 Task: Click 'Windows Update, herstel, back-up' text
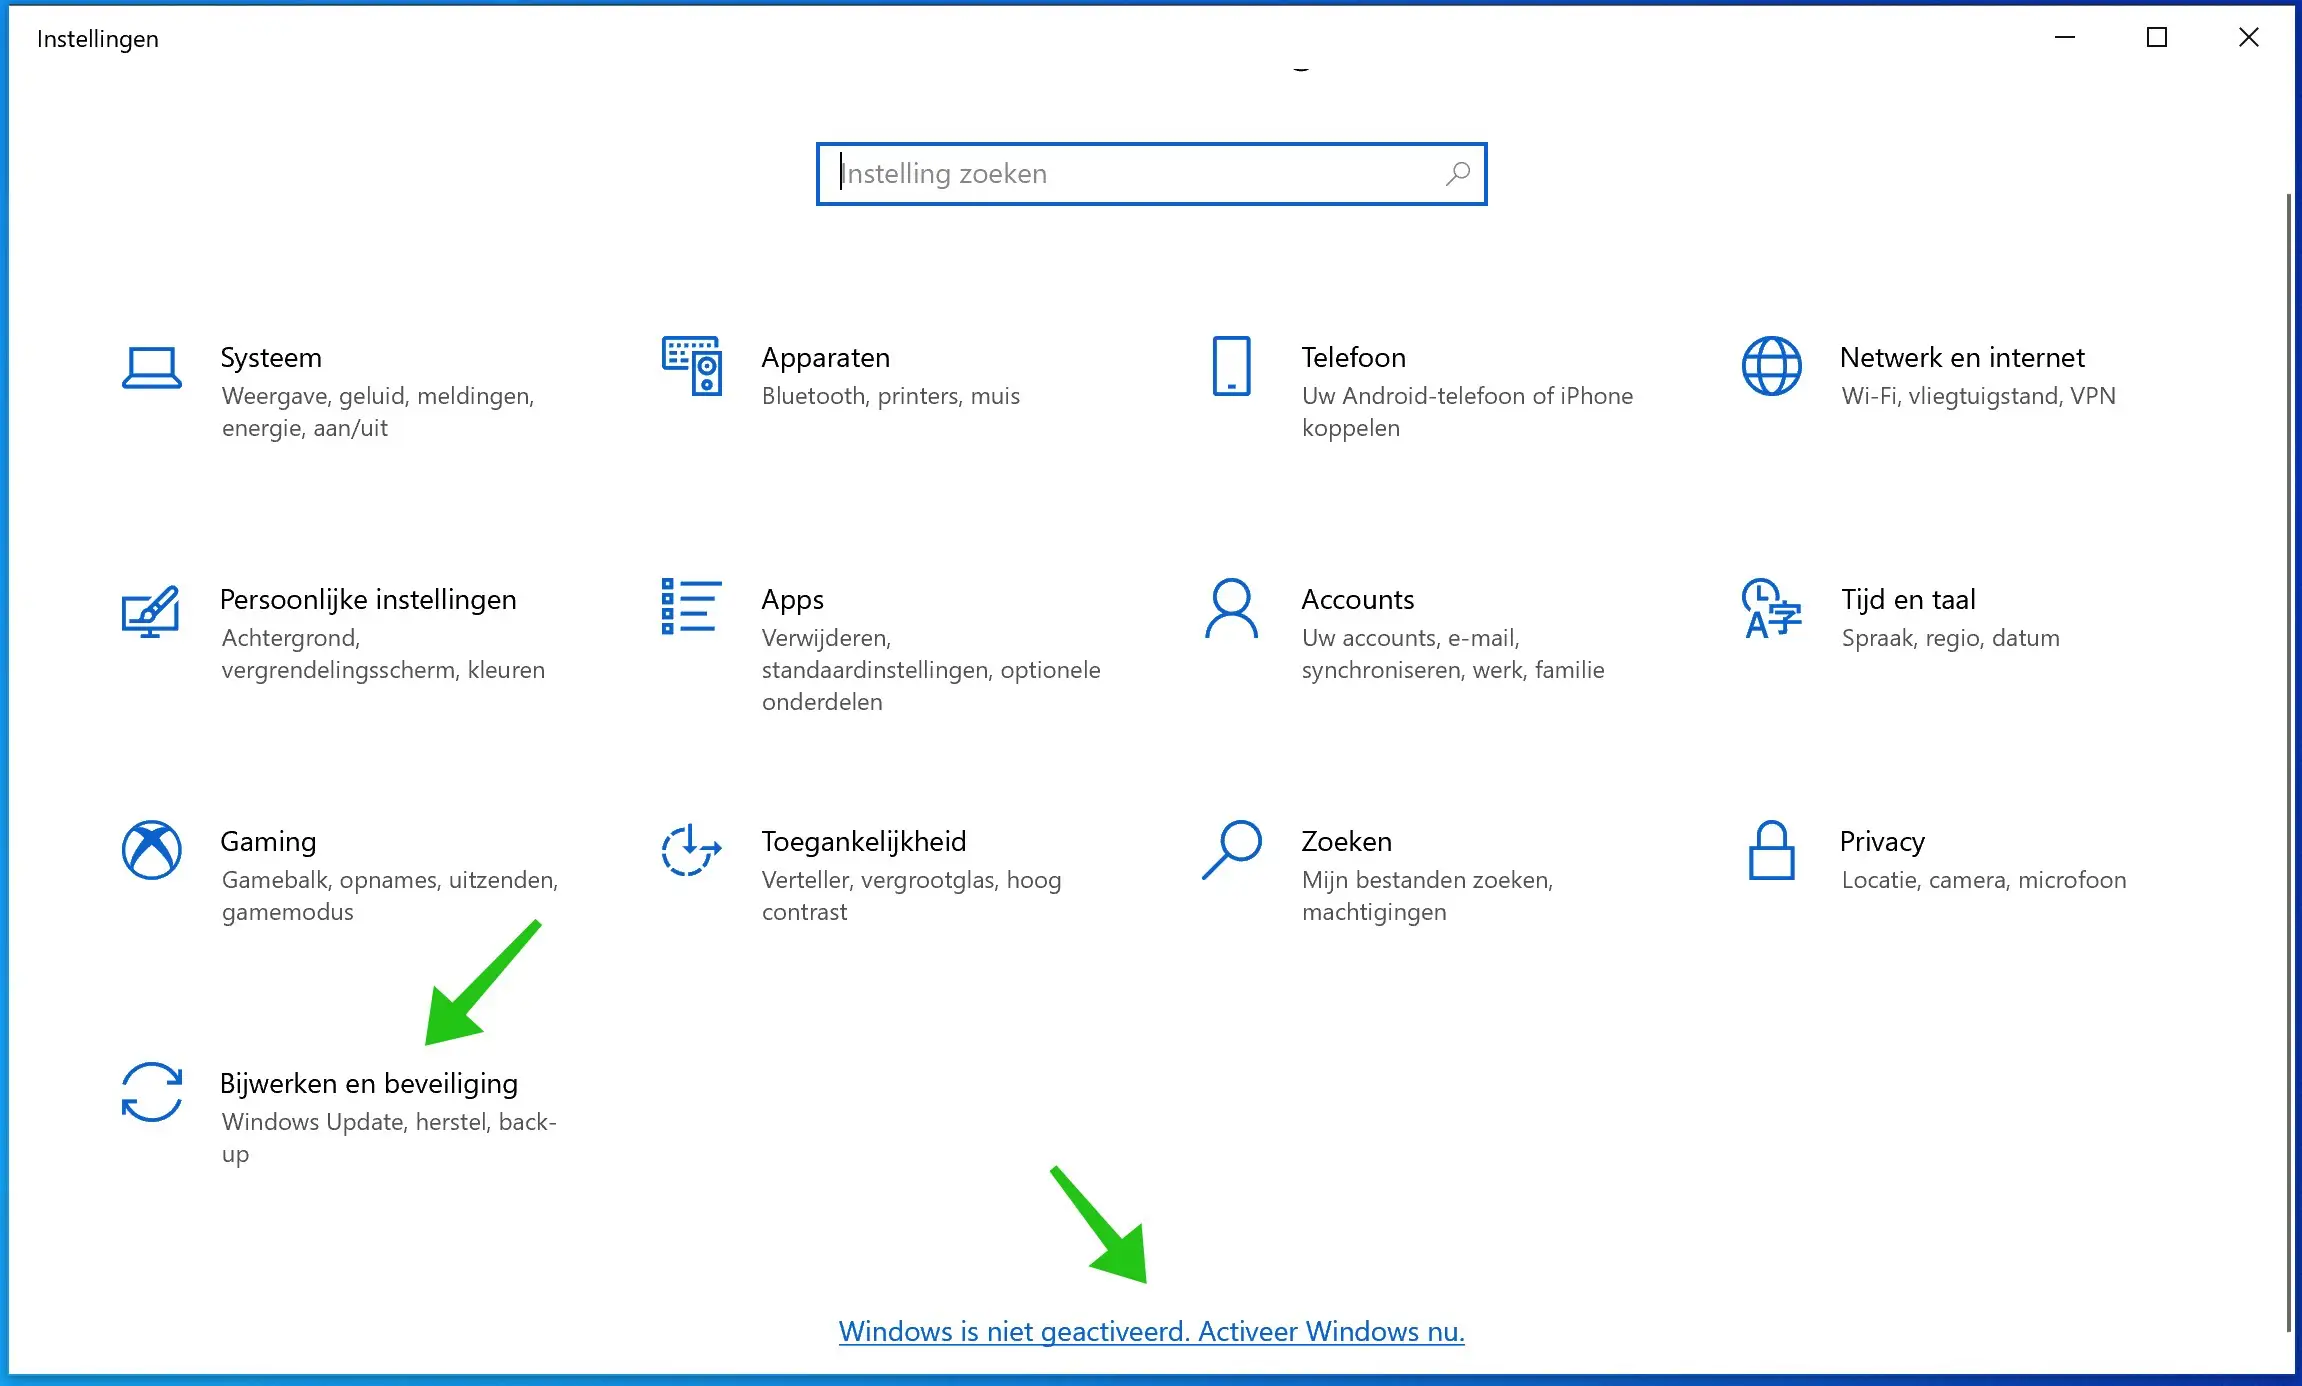pos(389,1138)
